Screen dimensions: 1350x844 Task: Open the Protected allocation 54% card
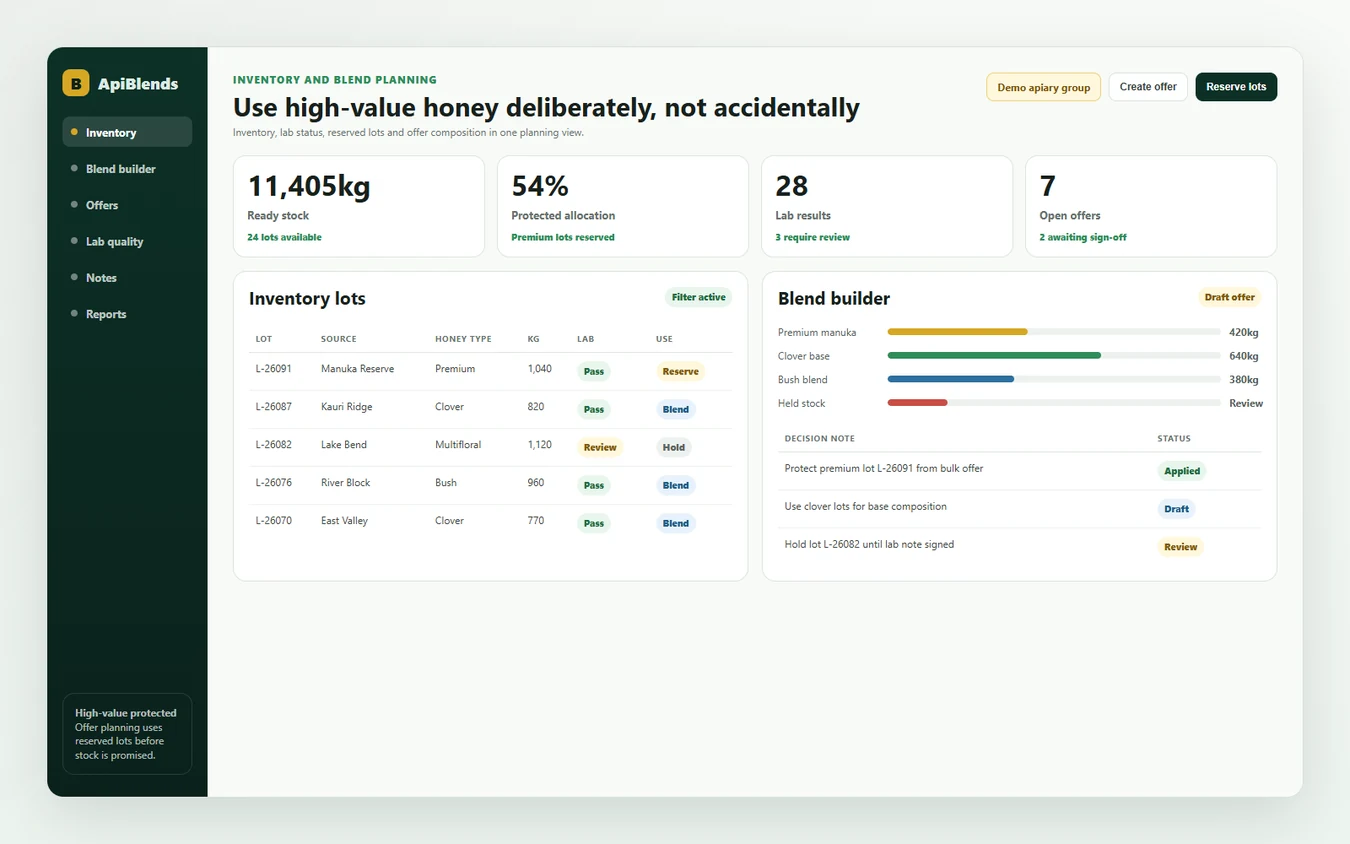623,206
